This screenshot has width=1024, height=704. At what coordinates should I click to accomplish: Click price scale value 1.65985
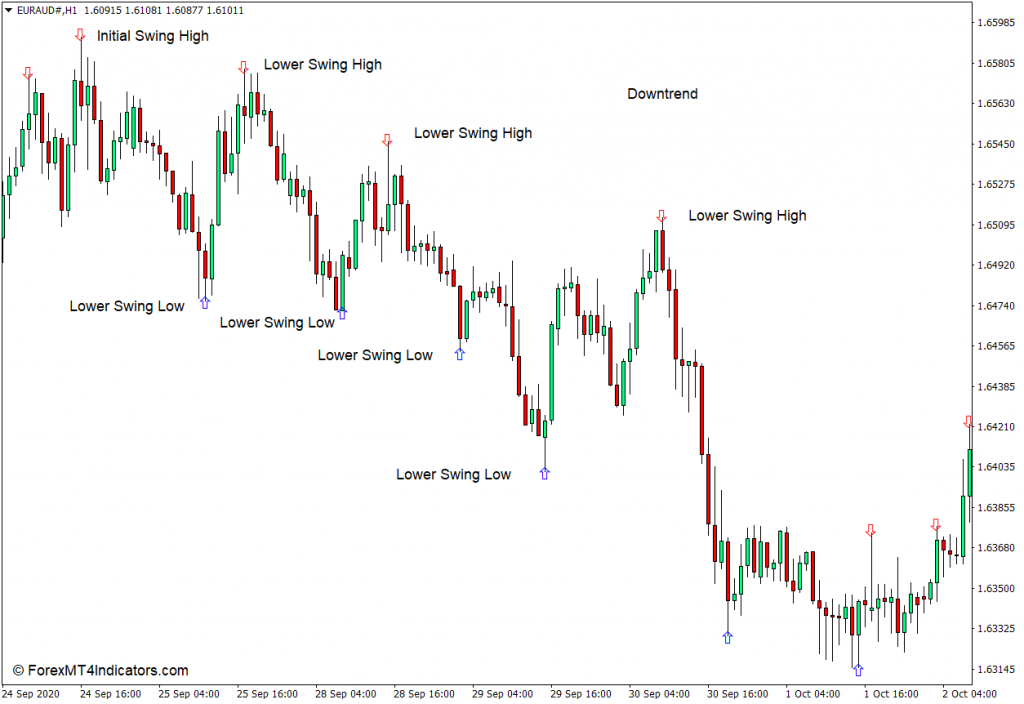(x=996, y=23)
